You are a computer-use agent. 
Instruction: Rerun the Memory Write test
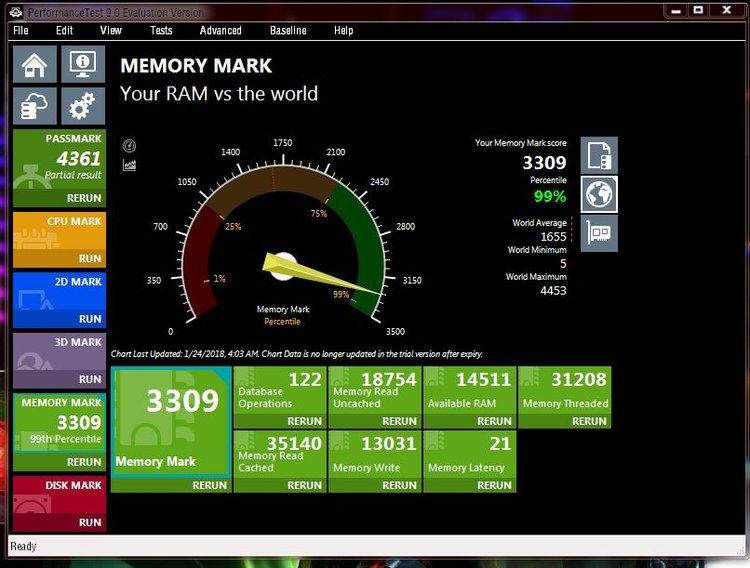click(x=399, y=485)
